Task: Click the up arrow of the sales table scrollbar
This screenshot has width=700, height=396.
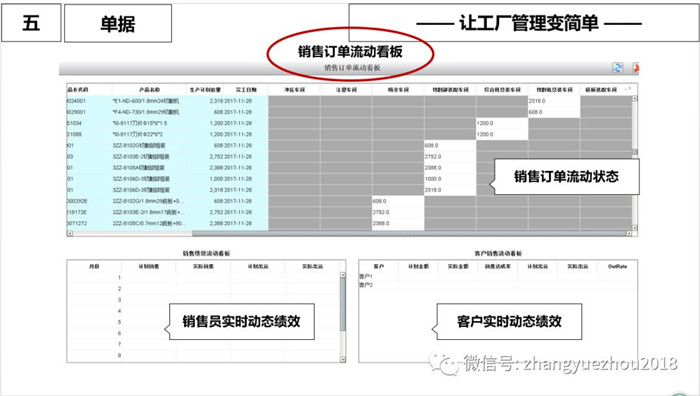Action: point(342,275)
